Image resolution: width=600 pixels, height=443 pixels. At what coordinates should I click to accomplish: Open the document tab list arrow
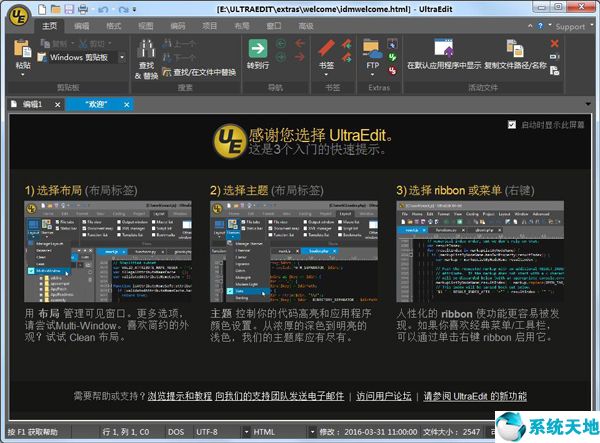point(588,104)
